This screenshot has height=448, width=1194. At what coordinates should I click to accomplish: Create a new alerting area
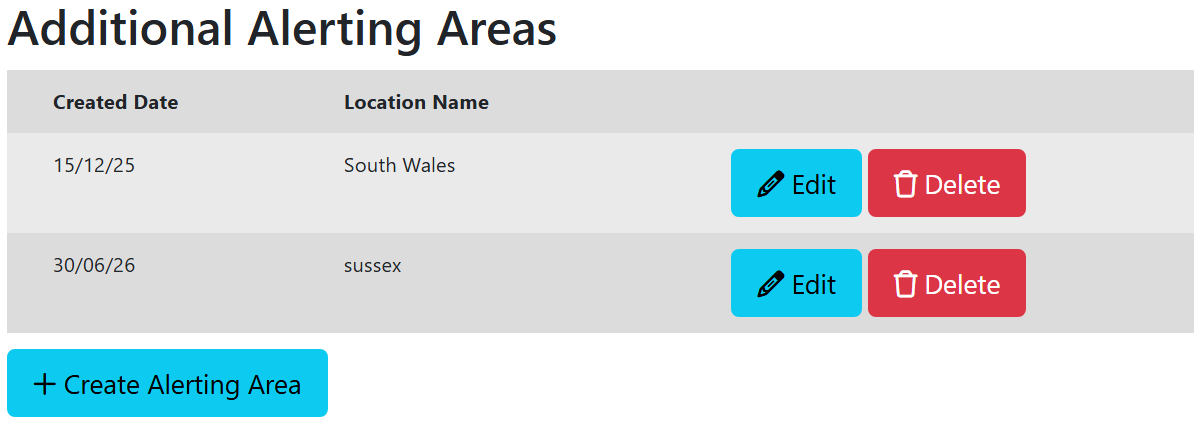[168, 383]
